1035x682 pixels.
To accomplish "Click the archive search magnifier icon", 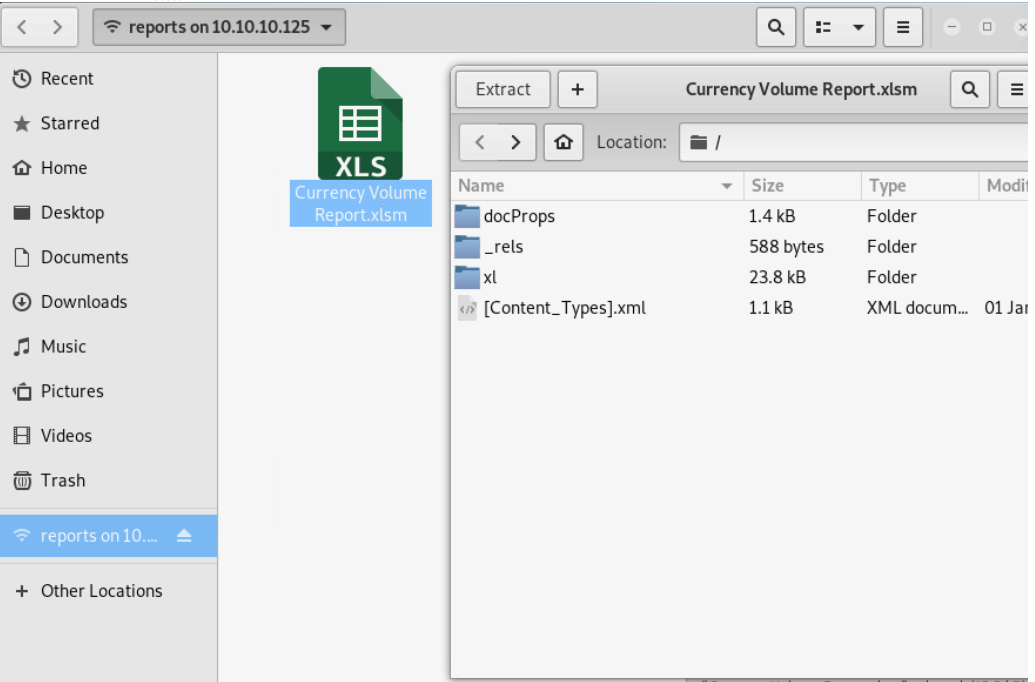I will [969, 90].
